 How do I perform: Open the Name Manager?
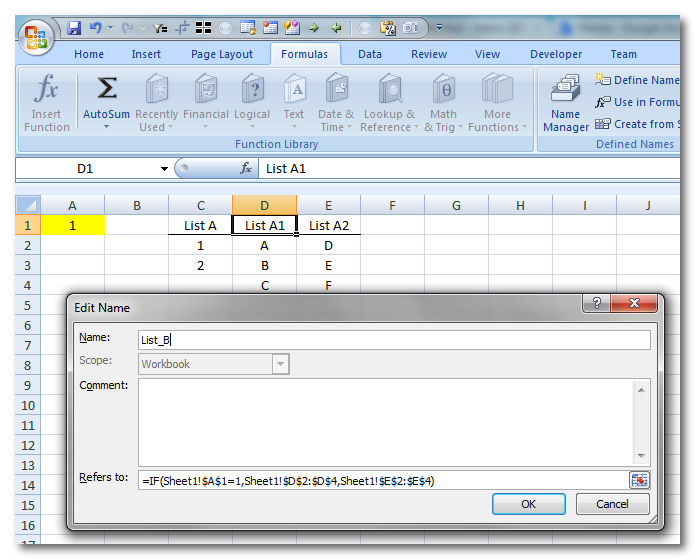[x=566, y=103]
